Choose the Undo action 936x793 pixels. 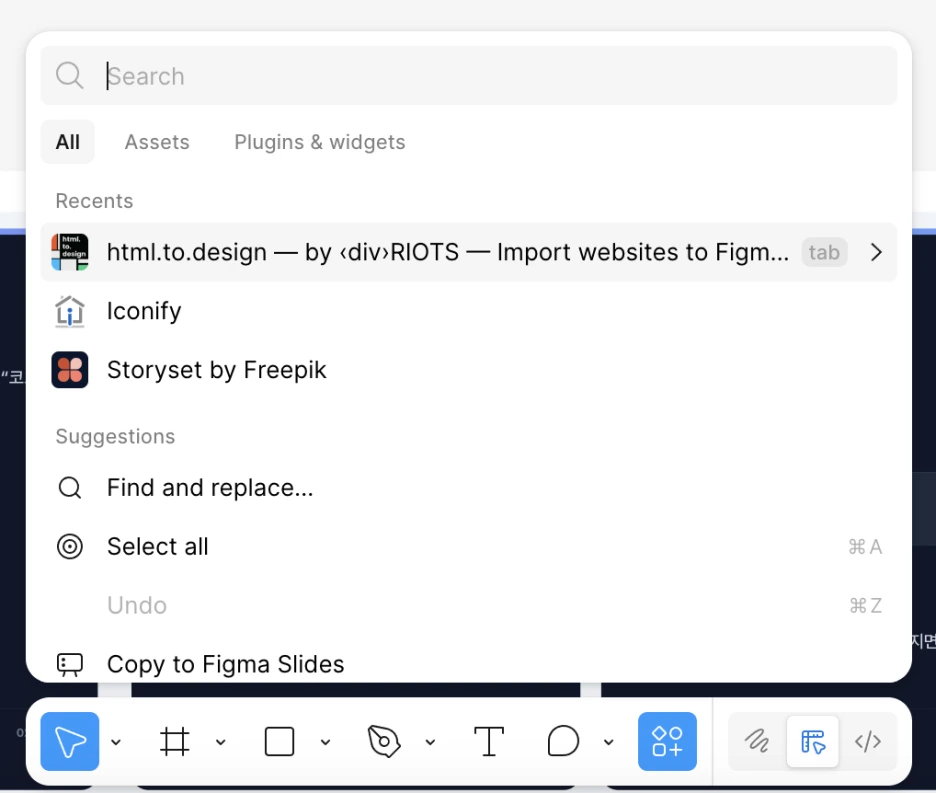tap(469, 605)
